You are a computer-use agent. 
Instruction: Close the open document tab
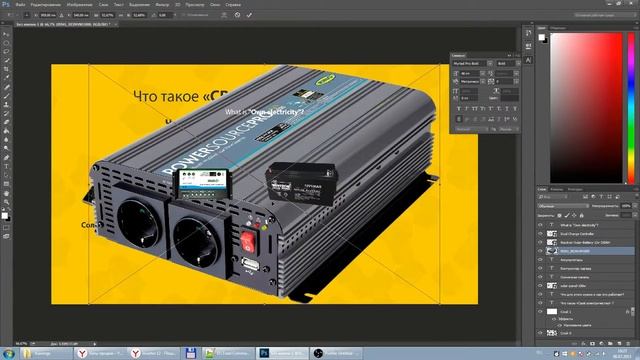(x=116, y=24)
